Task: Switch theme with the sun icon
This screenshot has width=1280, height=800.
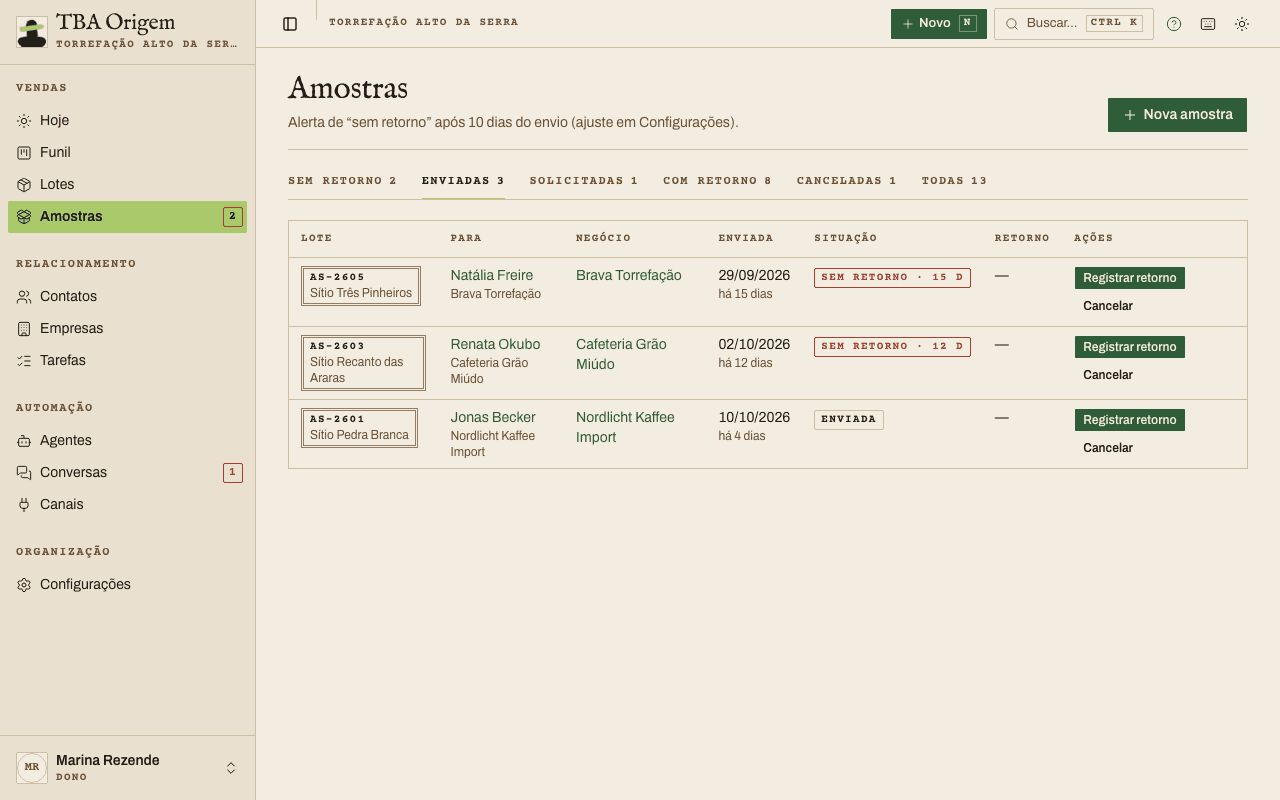Action: pos(1242,24)
